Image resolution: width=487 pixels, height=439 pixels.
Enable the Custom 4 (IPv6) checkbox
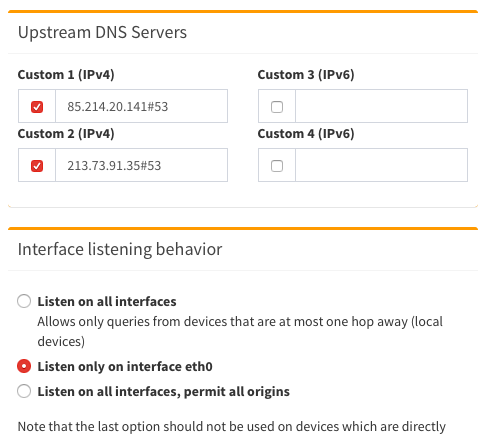point(277,166)
